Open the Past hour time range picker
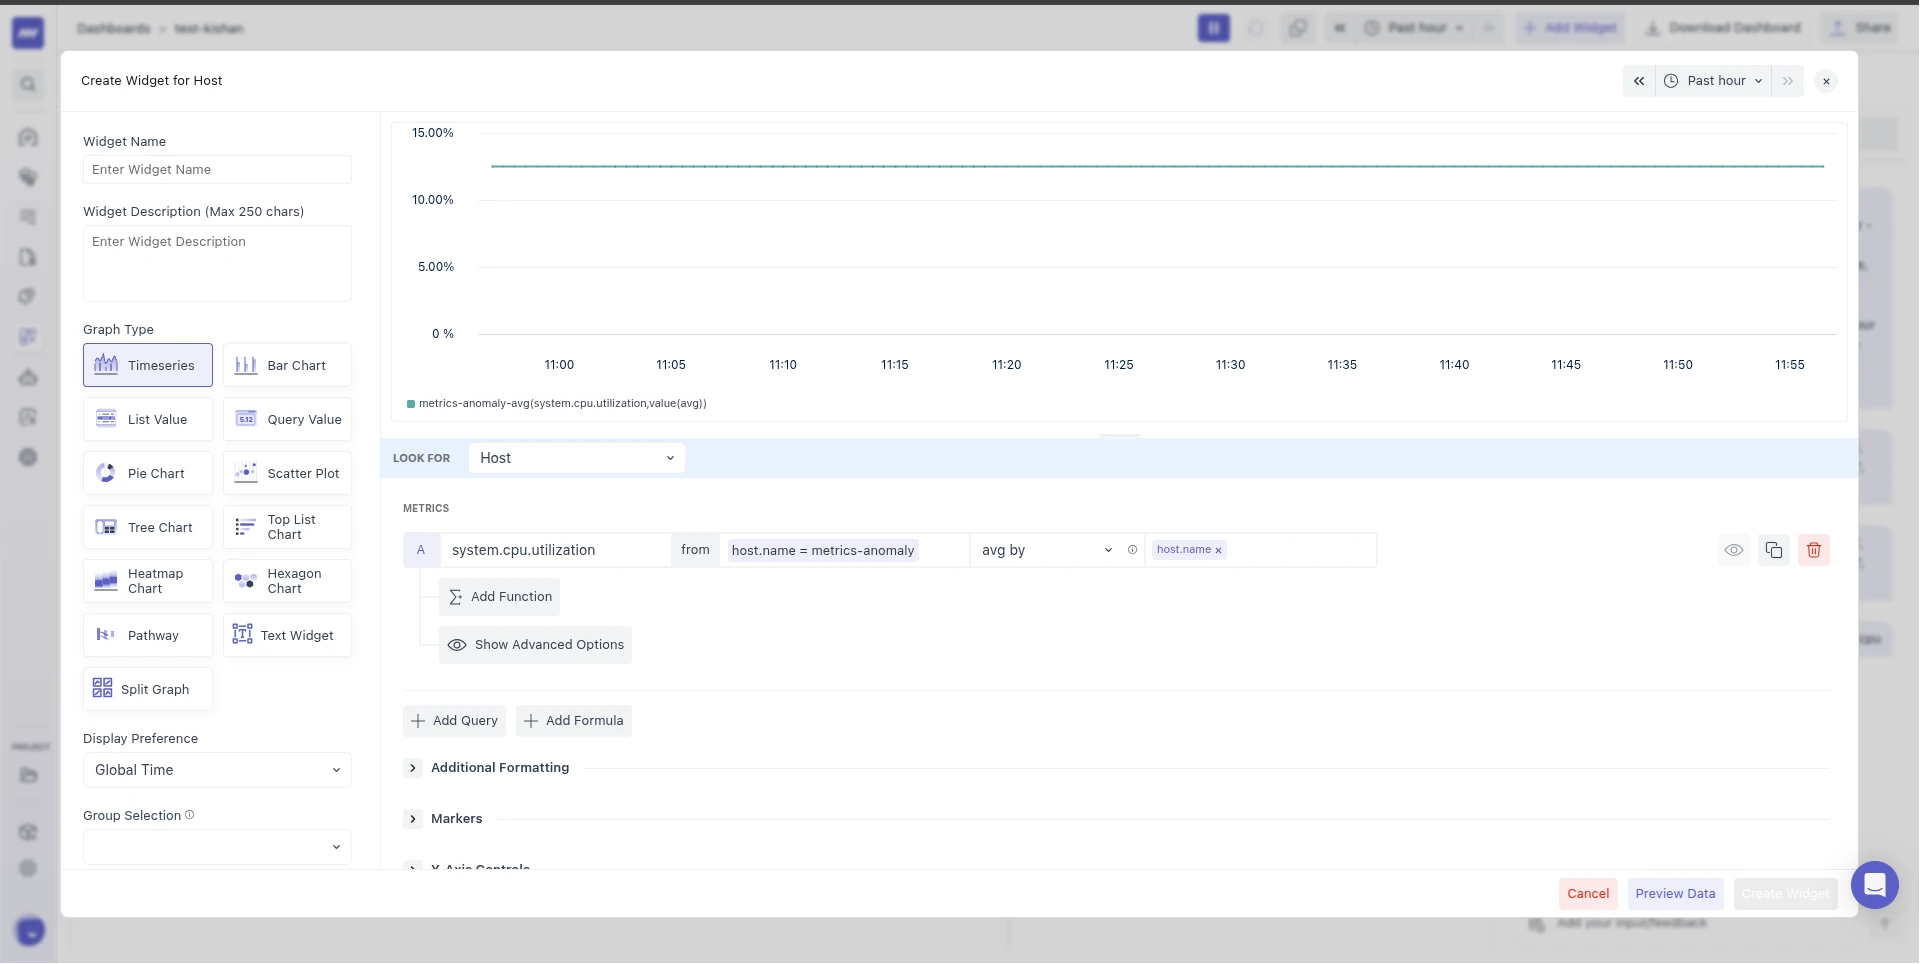1920x964 pixels. tap(1714, 81)
